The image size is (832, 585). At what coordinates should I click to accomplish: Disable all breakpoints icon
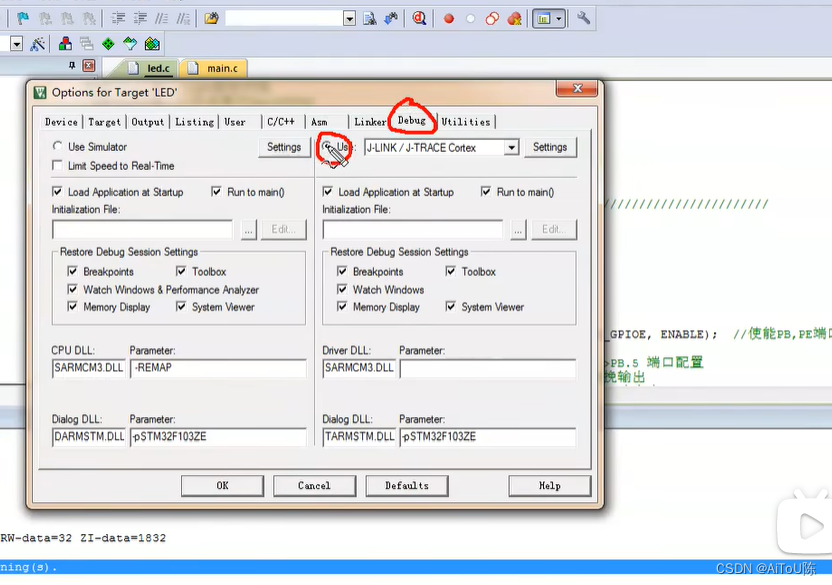pyautogui.click(x=492, y=19)
